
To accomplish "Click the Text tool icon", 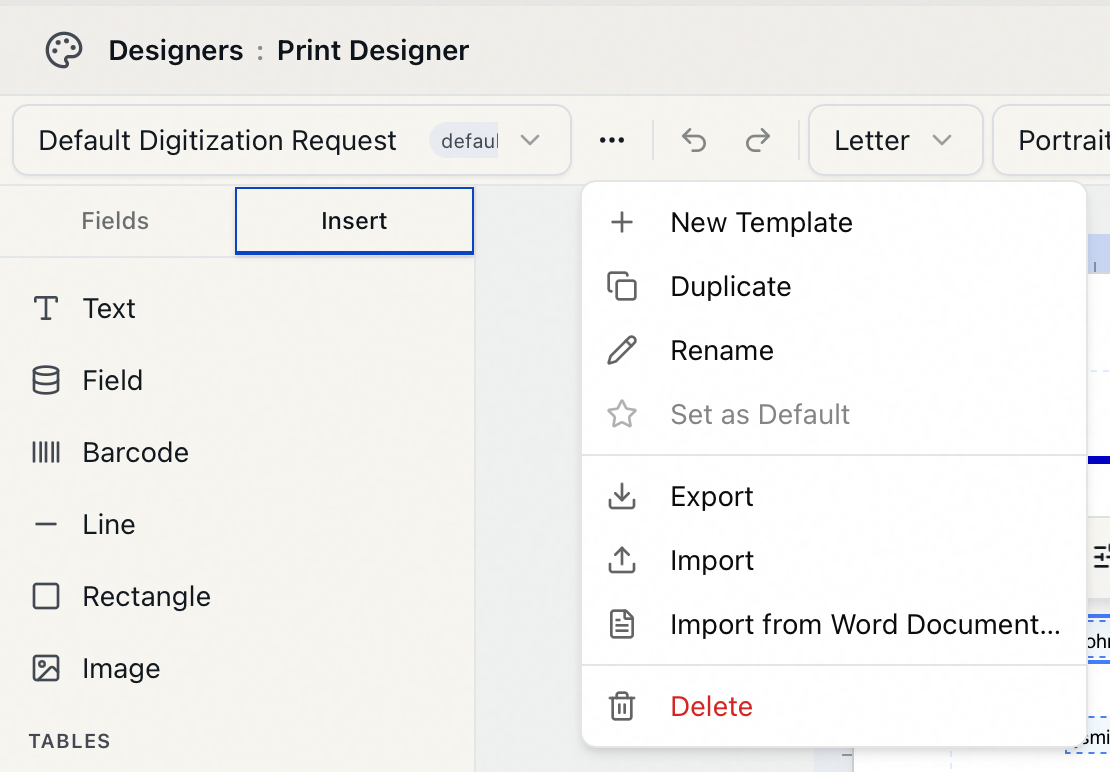I will (x=46, y=309).
